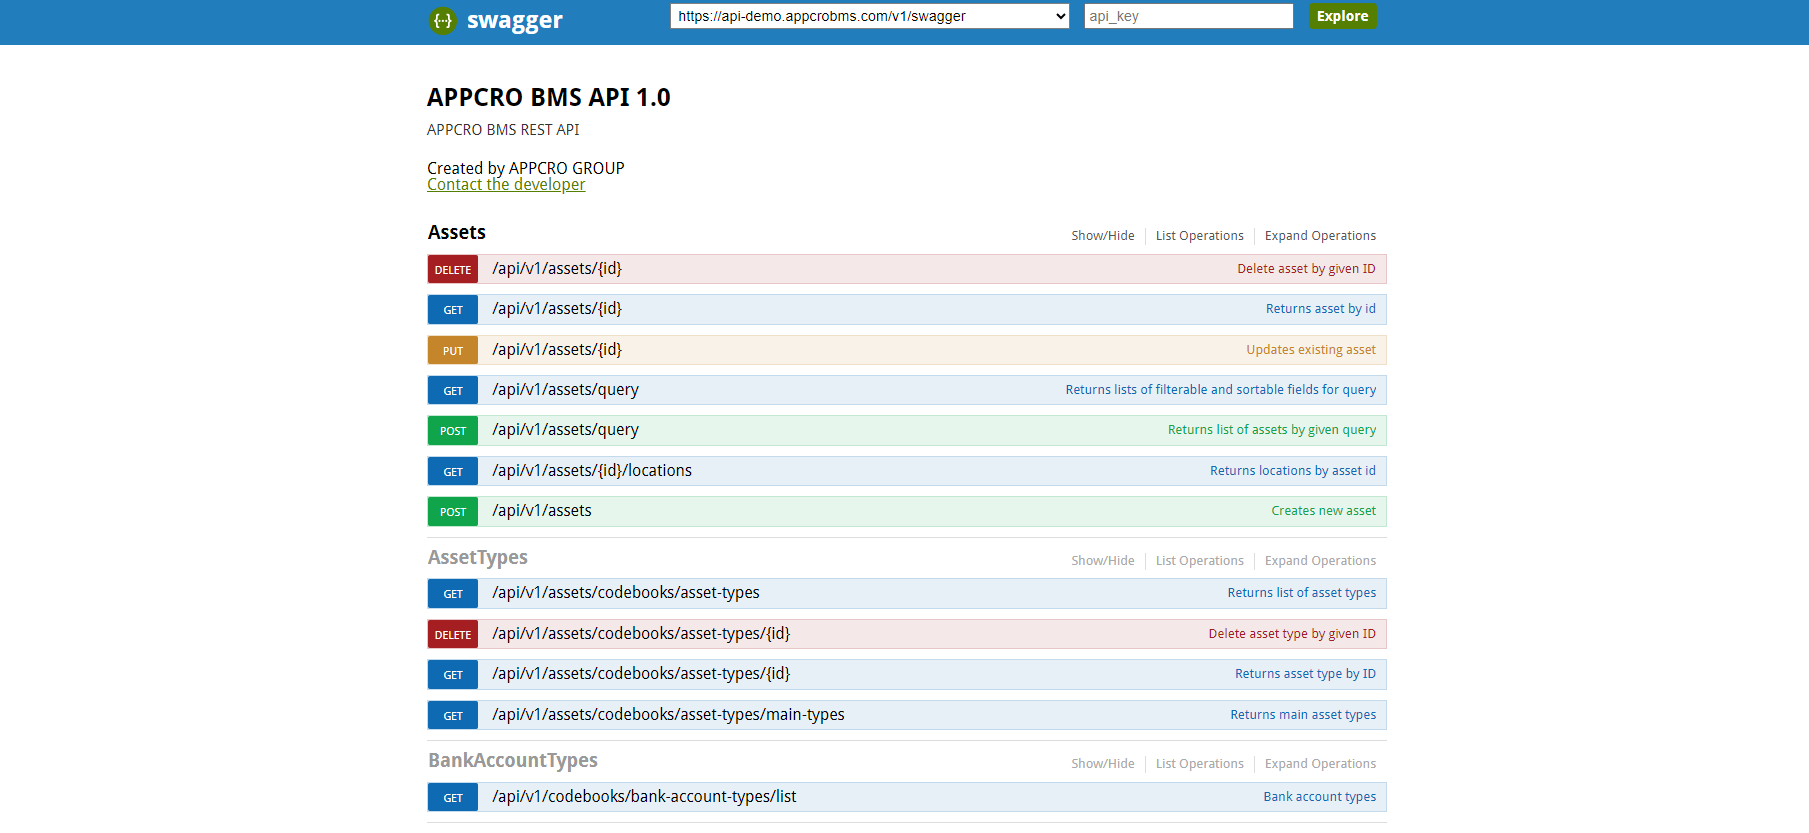Click the Assets section heading

click(x=457, y=232)
